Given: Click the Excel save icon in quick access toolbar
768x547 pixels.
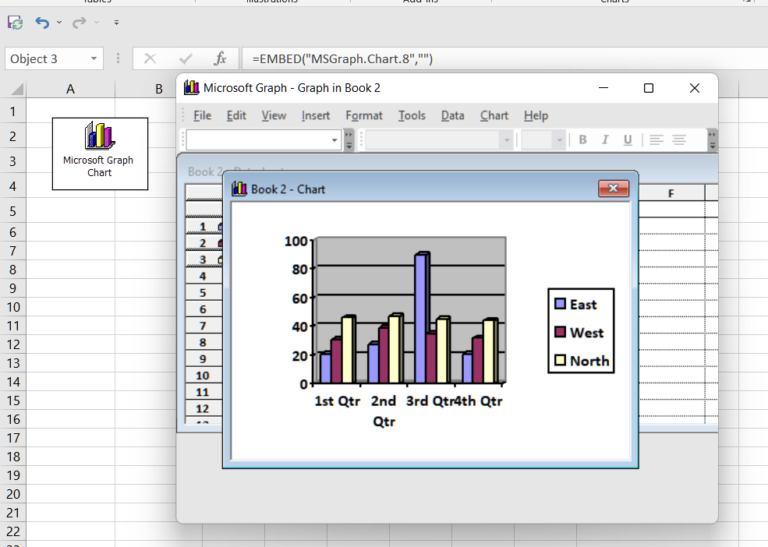Looking at the screenshot, I should pyautogui.click(x=15, y=23).
